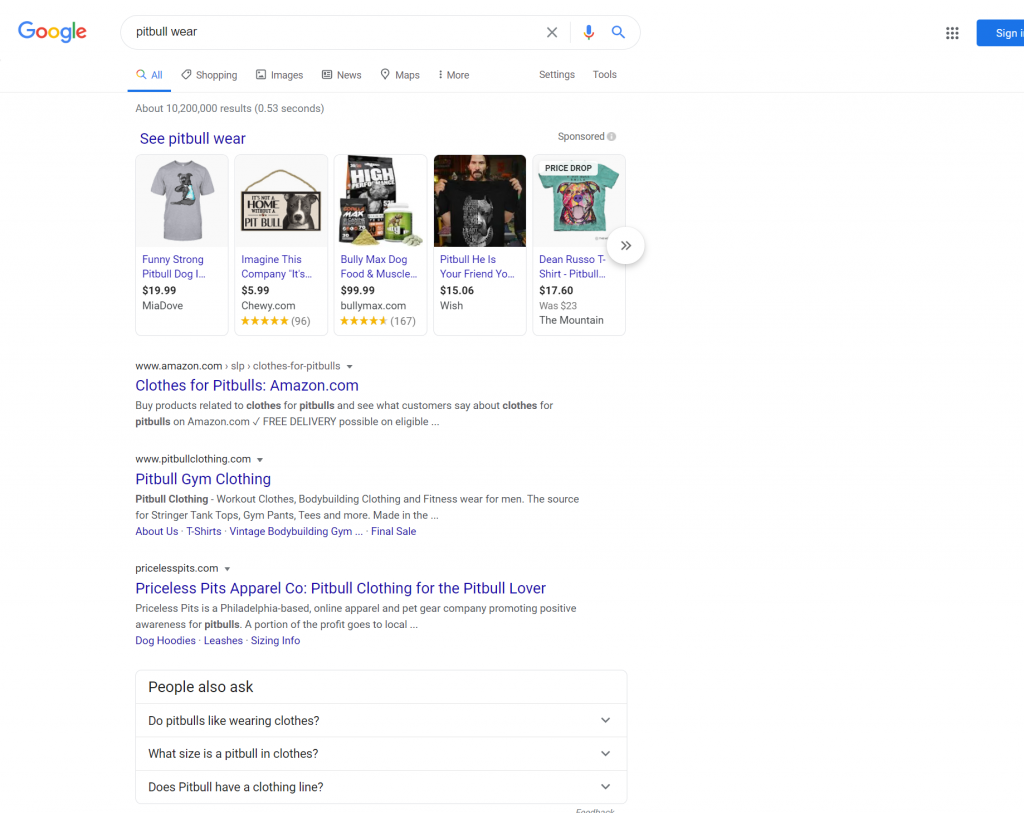
Task: Clear the search box with X icon
Action: [552, 32]
